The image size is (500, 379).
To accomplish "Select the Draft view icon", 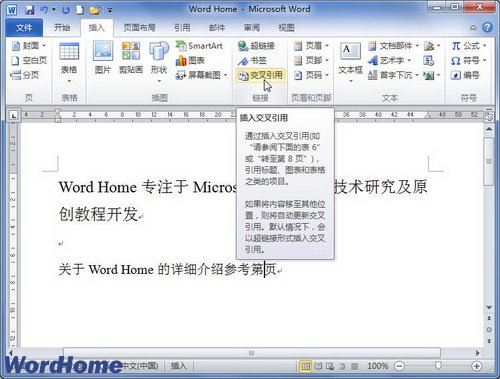I will (x=354, y=366).
